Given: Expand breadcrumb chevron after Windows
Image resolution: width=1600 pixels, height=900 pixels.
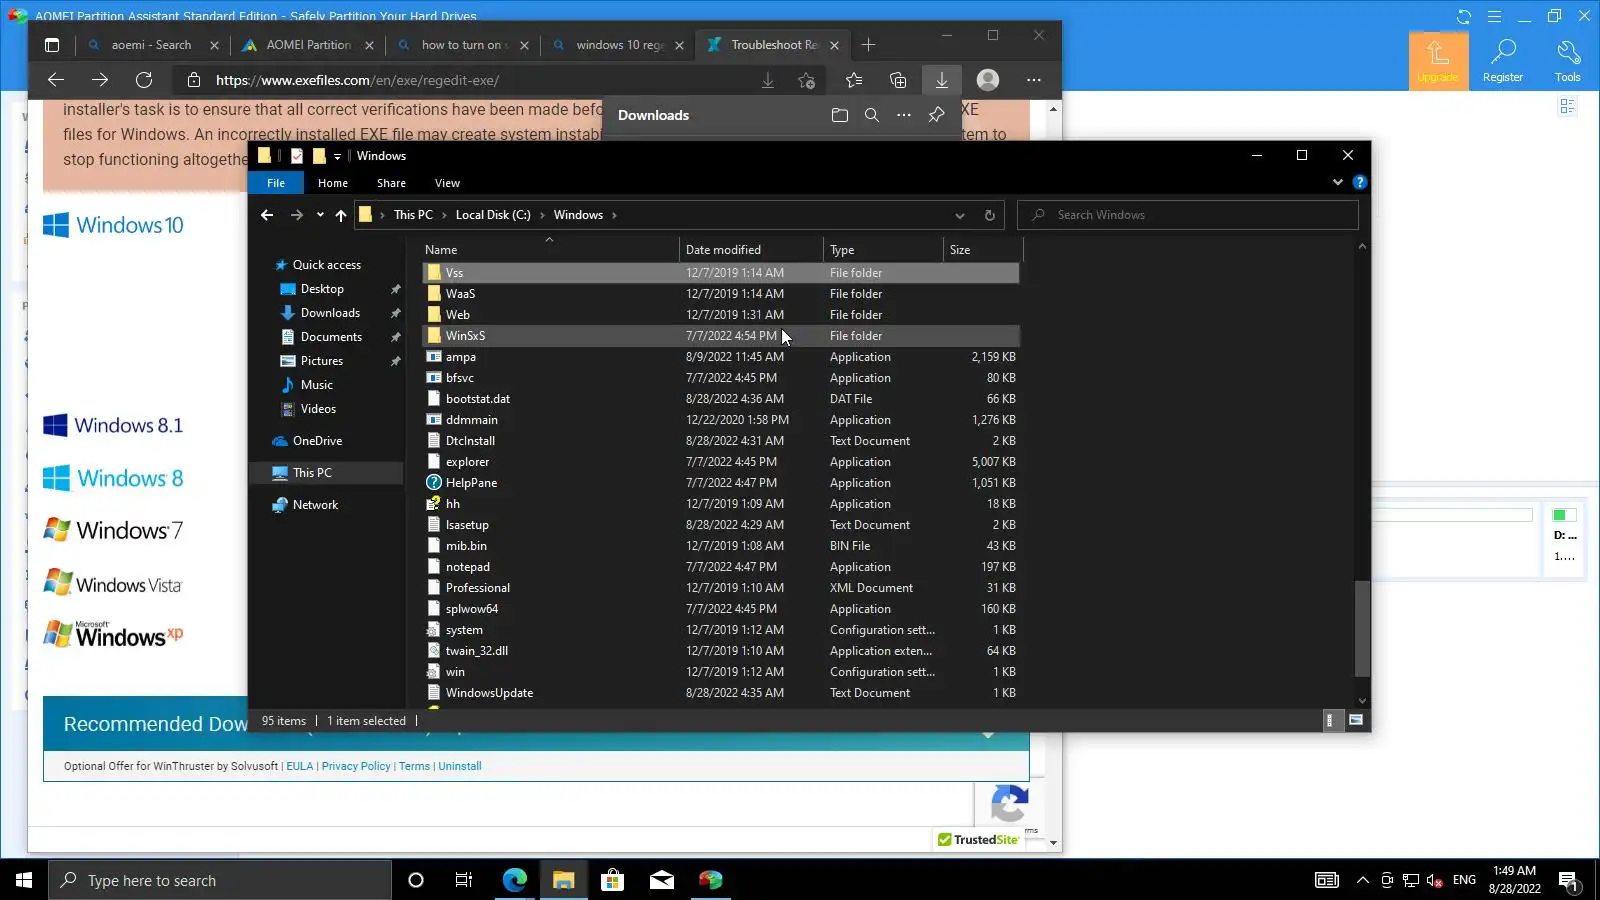Looking at the screenshot, I should pyautogui.click(x=614, y=215).
